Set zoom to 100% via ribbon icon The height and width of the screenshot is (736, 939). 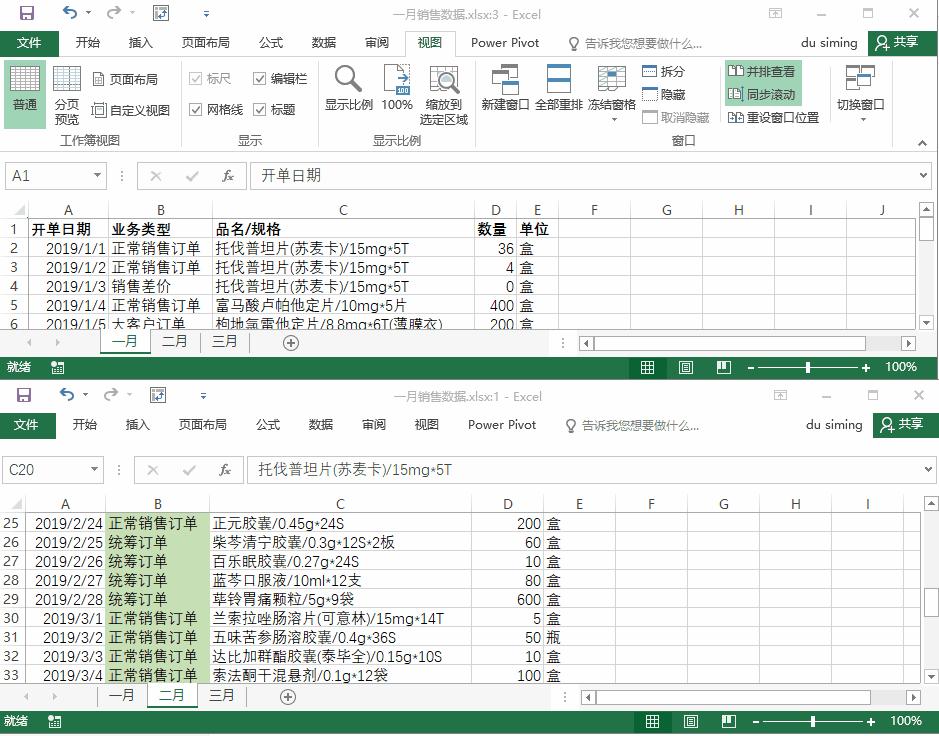[x=397, y=90]
